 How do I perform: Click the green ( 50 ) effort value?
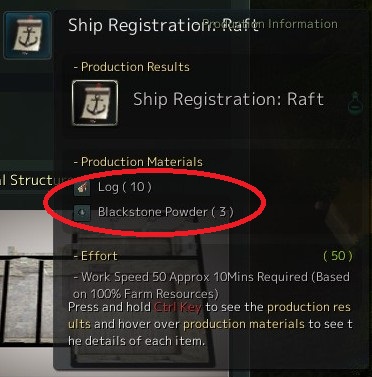tap(338, 256)
